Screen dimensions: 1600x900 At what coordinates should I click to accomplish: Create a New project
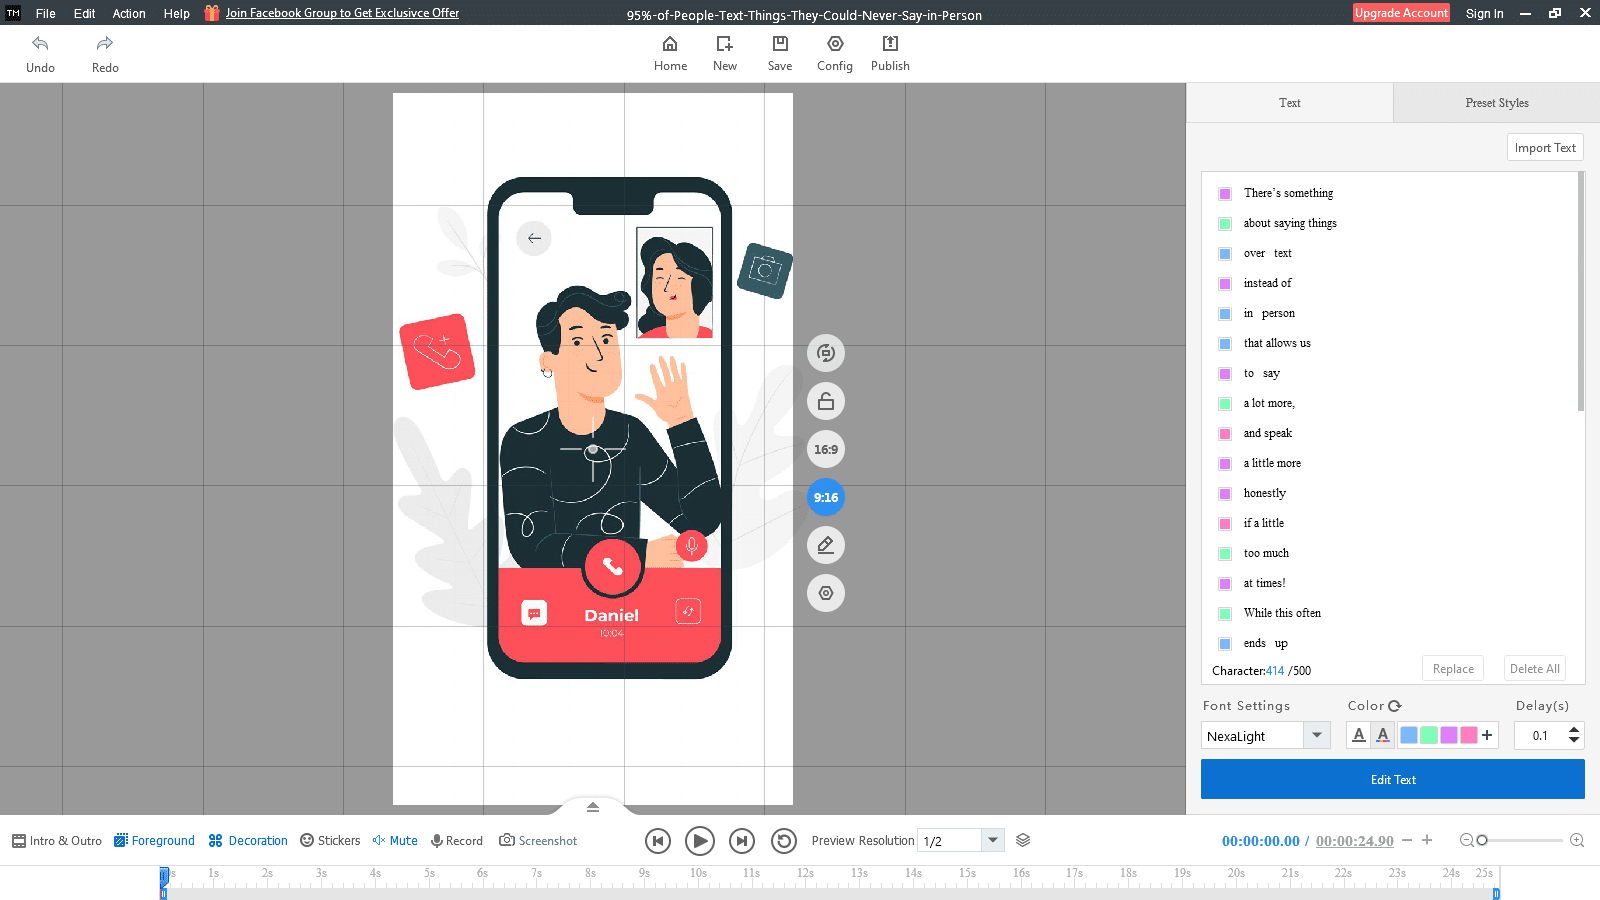click(x=724, y=52)
